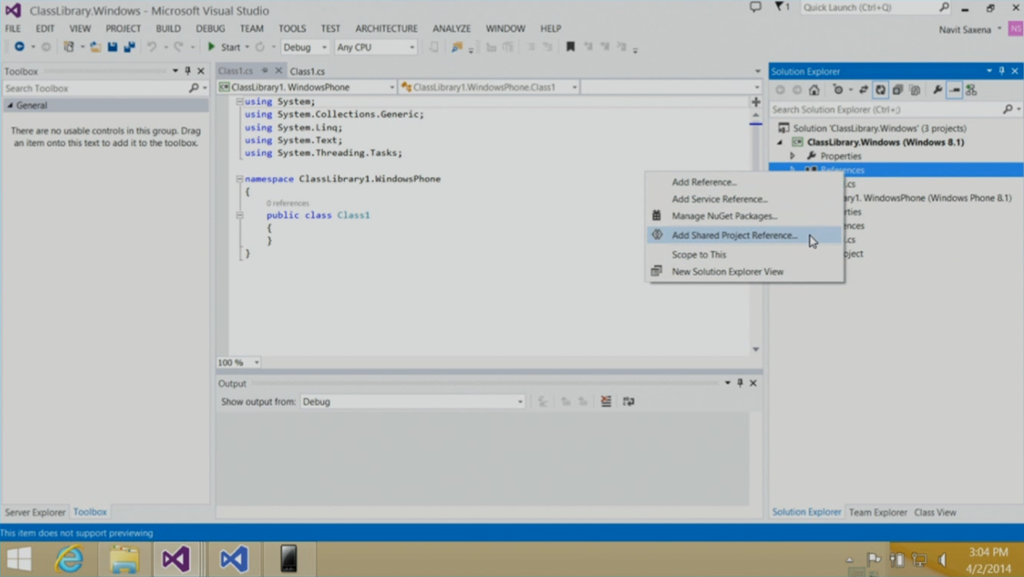Select the Solution 'ClassLibrary.Windows' root node
The width and height of the screenshot is (1024, 577).
[879, 128]
